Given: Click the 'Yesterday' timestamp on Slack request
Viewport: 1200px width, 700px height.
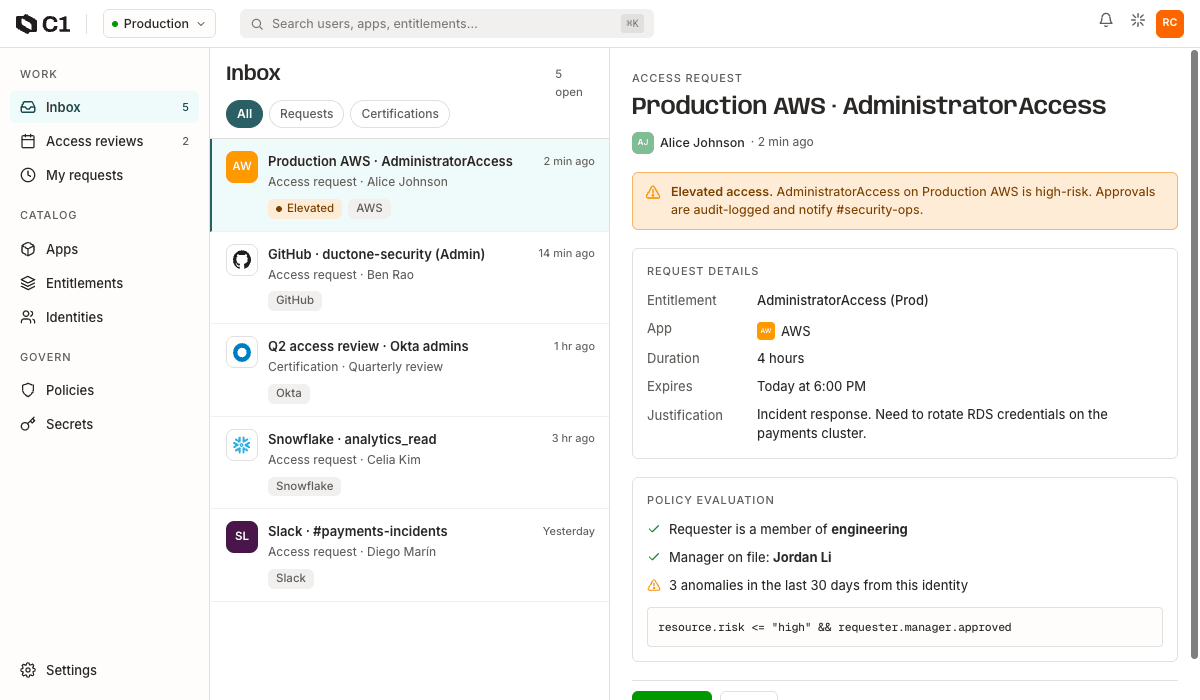Looking at the screenshot, I should point(569,531).
